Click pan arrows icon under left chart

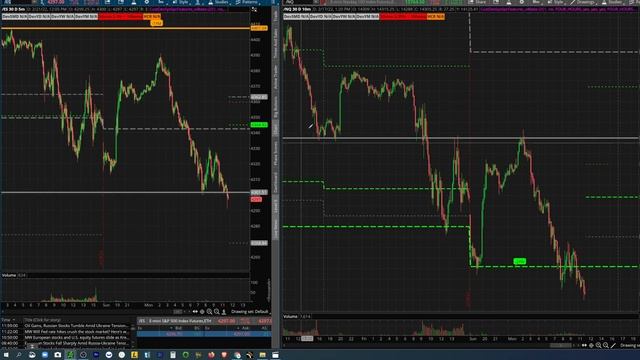[x=195, y=312]
